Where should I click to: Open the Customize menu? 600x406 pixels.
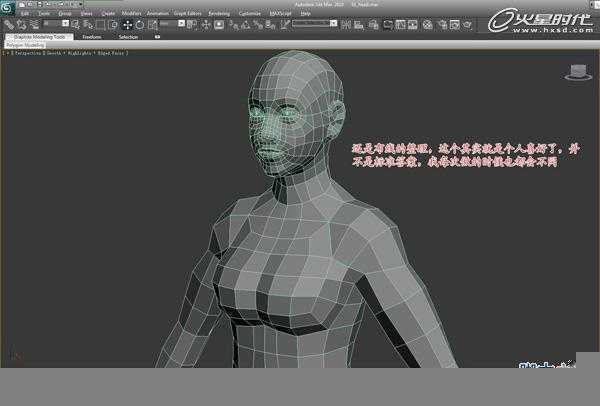coord(249,13)
